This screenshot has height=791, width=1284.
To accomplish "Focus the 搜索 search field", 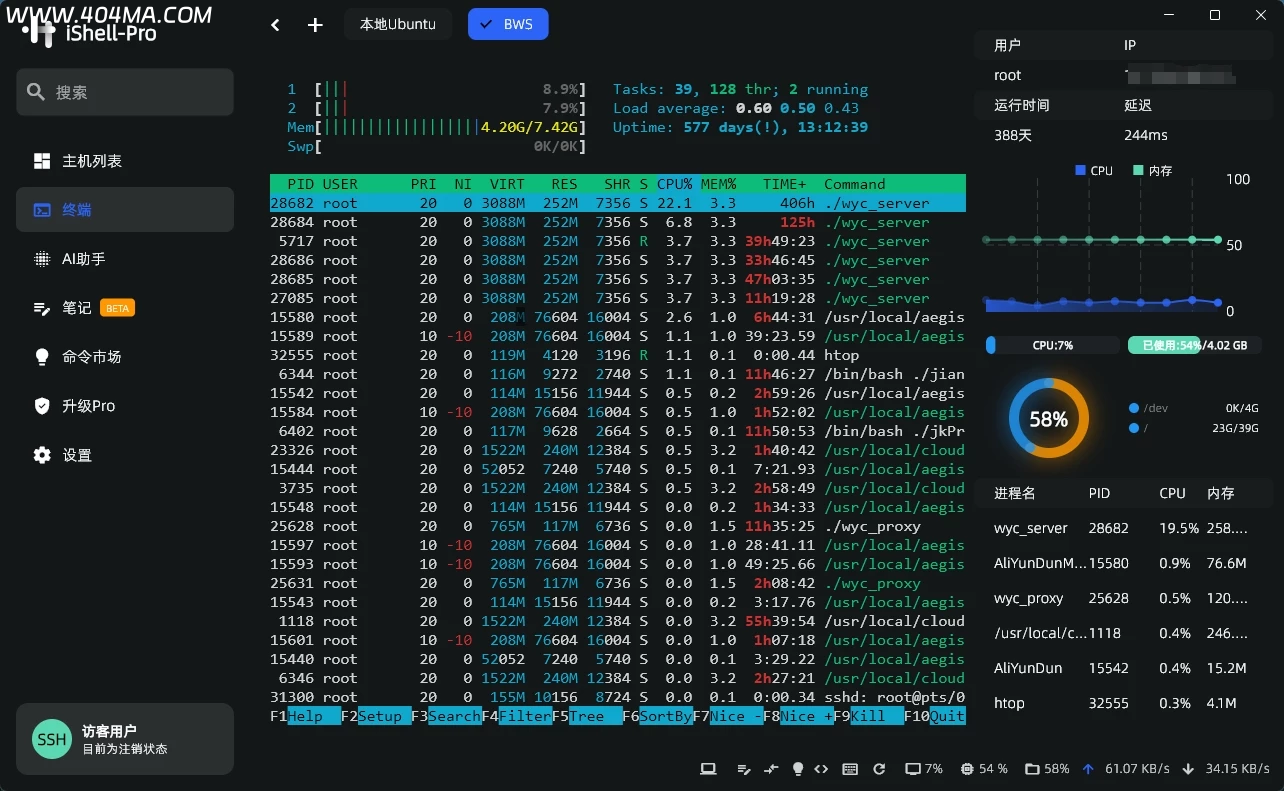I will tap(125, 92).
